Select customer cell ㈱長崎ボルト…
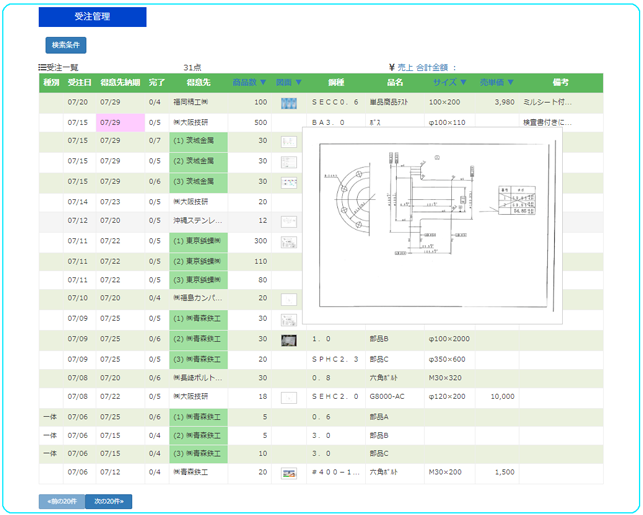Screen dimensions: 643x515 tap(198, 379)
